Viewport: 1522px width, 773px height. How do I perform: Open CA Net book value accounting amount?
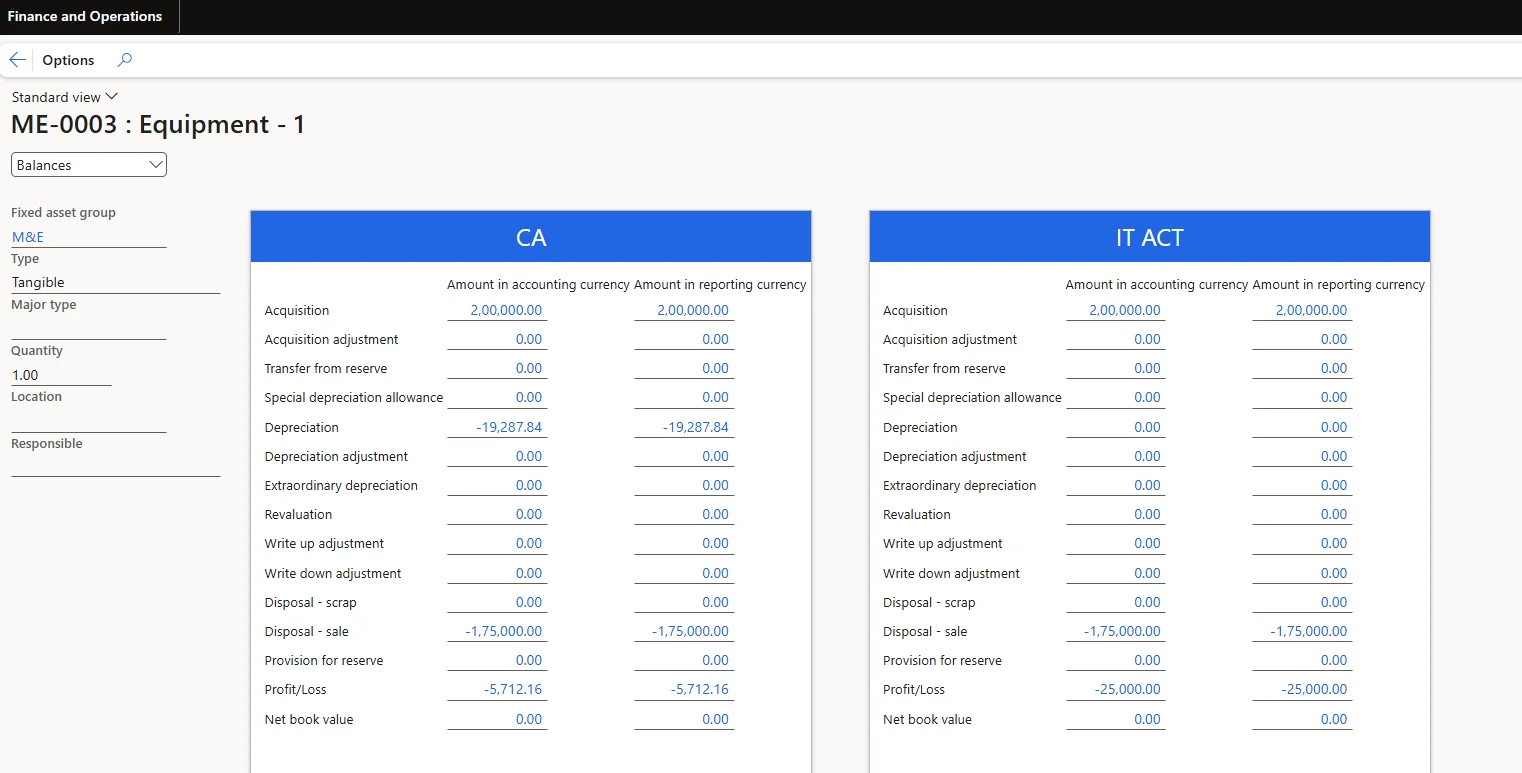tap(497, 719)
